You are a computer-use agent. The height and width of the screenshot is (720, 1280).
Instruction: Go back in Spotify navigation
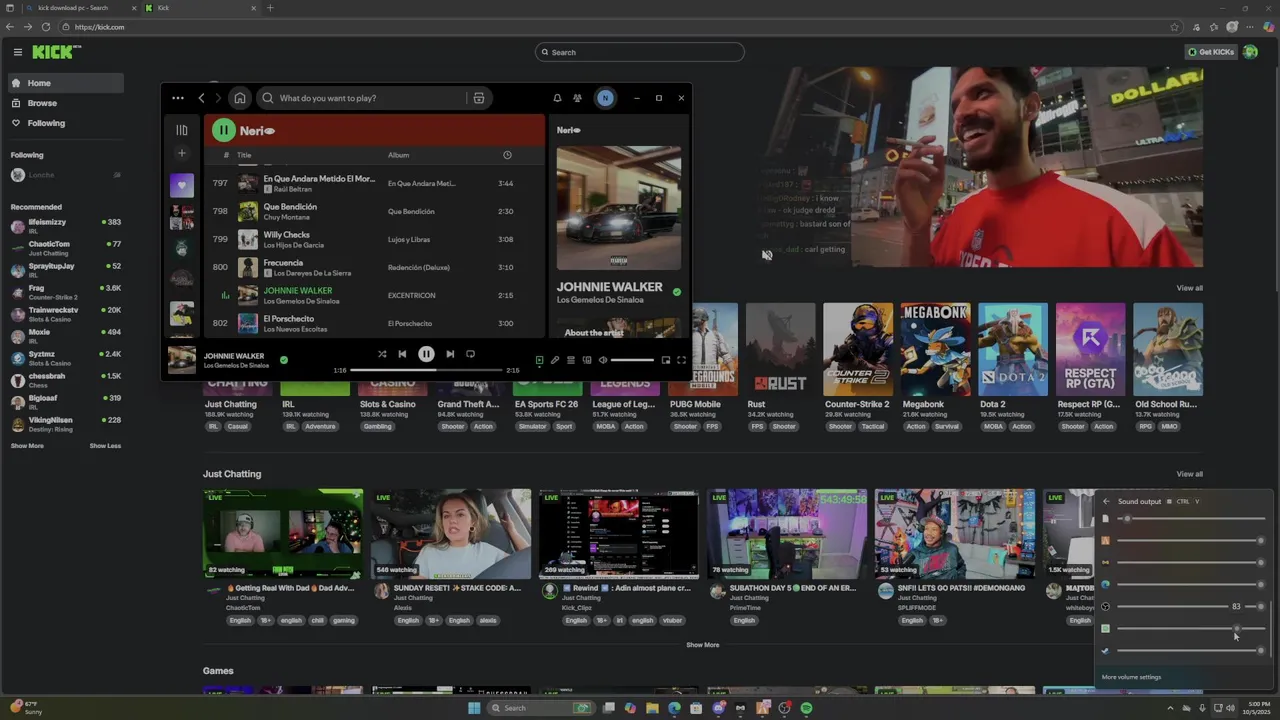pyautogui.click(x=201, y=98)
